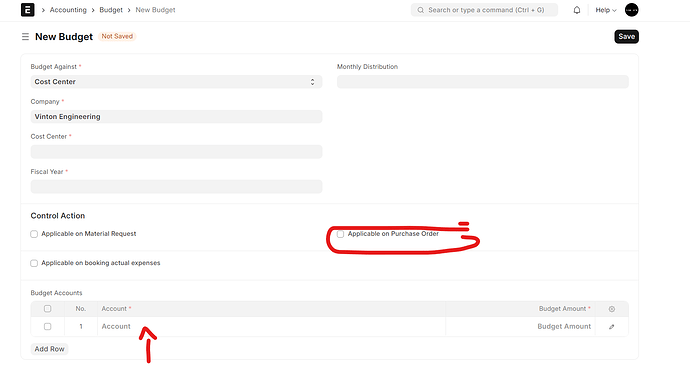Select row 1 checkbox in Budget Accounts
The width and height of the screenshot is (690, 381).
48,326
